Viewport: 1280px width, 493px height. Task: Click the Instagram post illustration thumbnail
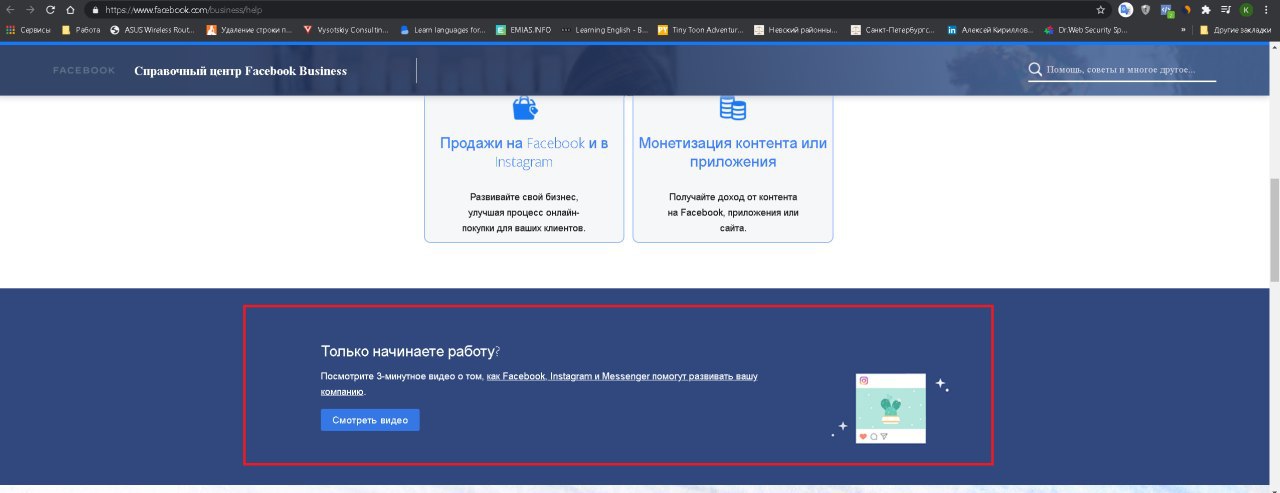point(891,408)
